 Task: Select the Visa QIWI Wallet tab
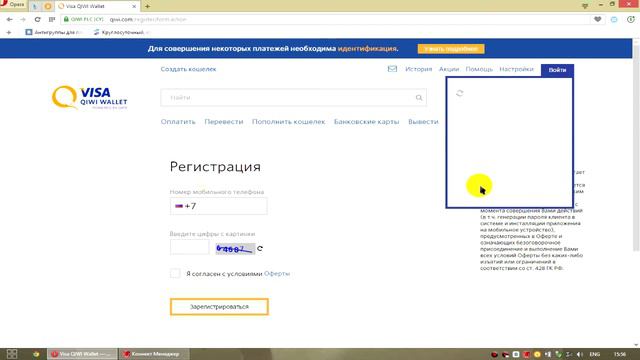97,6
